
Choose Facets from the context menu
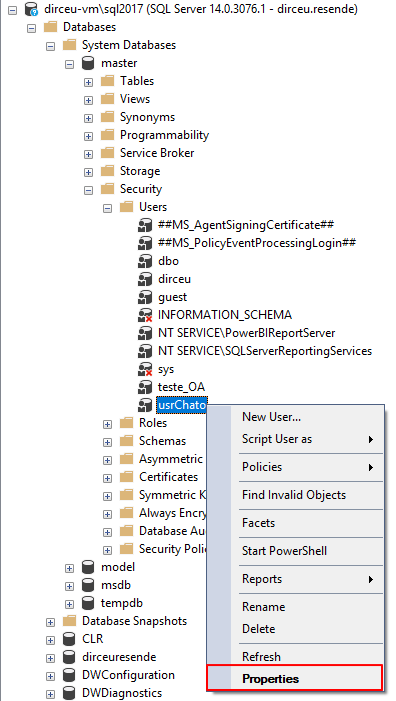(x=295, y=523)
